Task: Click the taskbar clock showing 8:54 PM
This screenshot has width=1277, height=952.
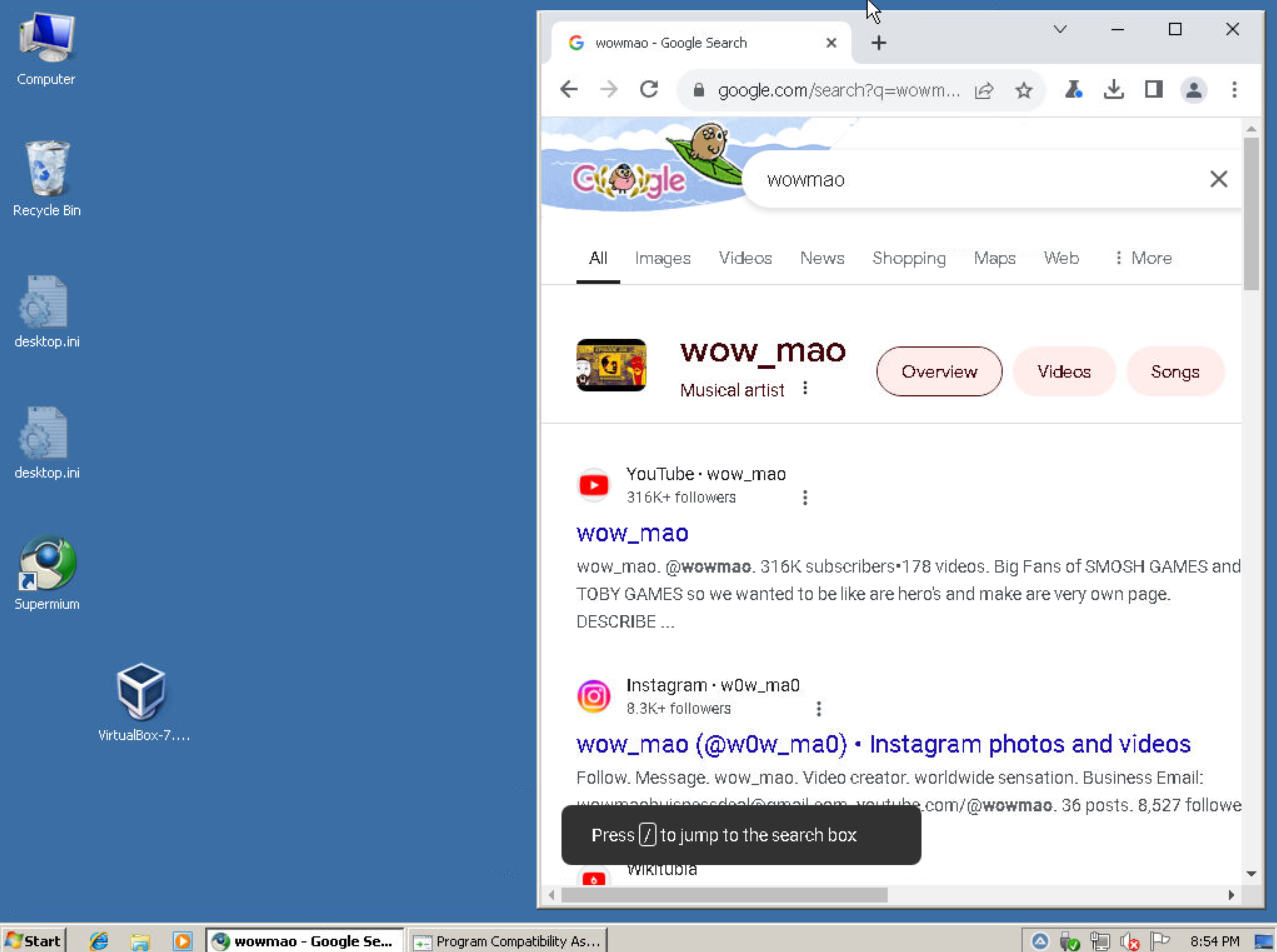Action: click(x=1215, y=941)
